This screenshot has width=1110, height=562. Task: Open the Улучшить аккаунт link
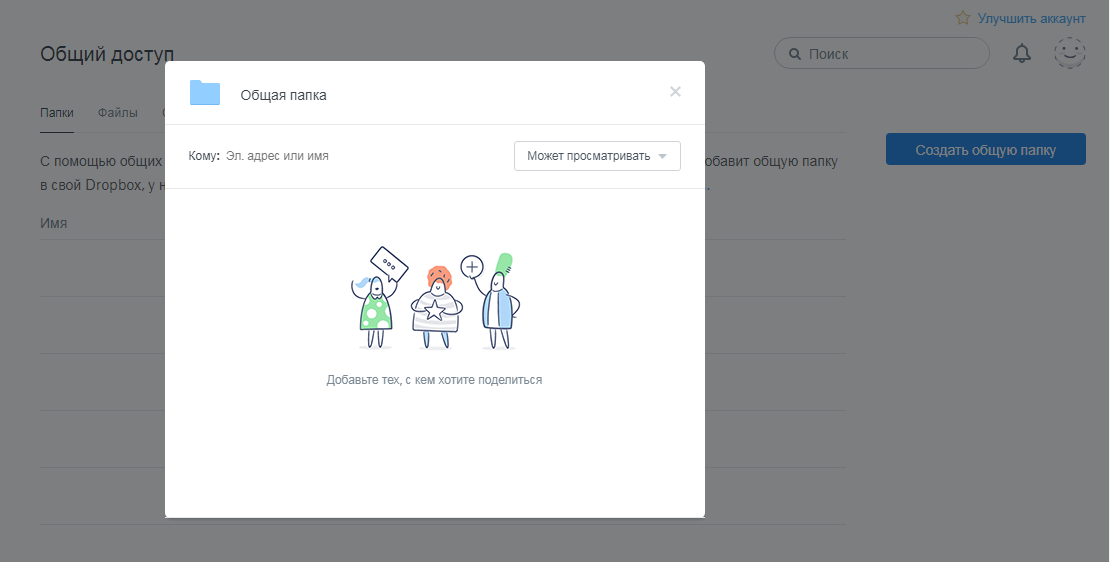click(x=1031, y=18)
